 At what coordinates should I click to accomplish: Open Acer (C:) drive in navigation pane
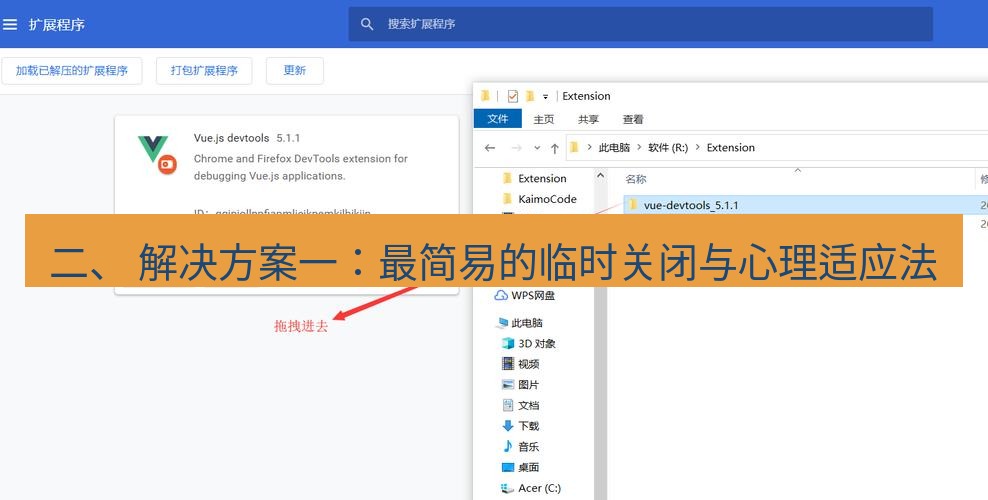pyautogui.click(x=539, y=488)
